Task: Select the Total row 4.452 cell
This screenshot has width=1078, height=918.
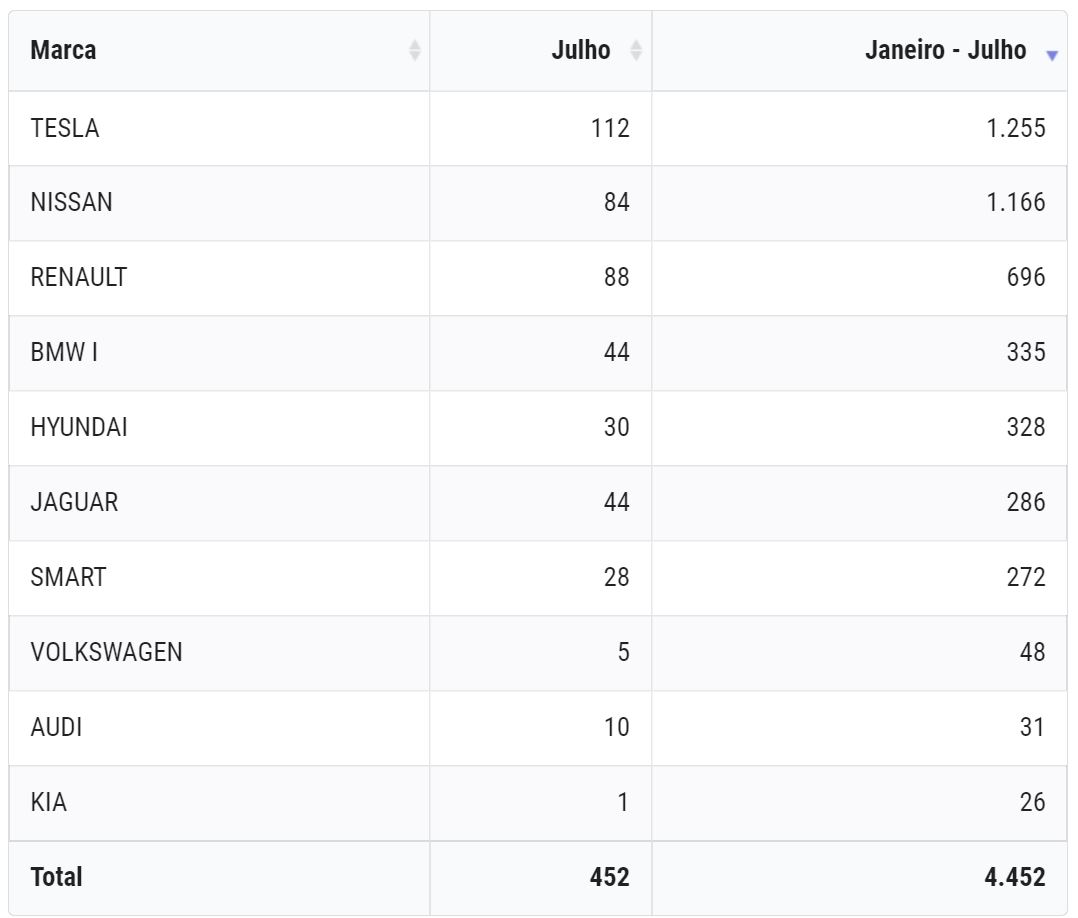Action: point(859,878)
